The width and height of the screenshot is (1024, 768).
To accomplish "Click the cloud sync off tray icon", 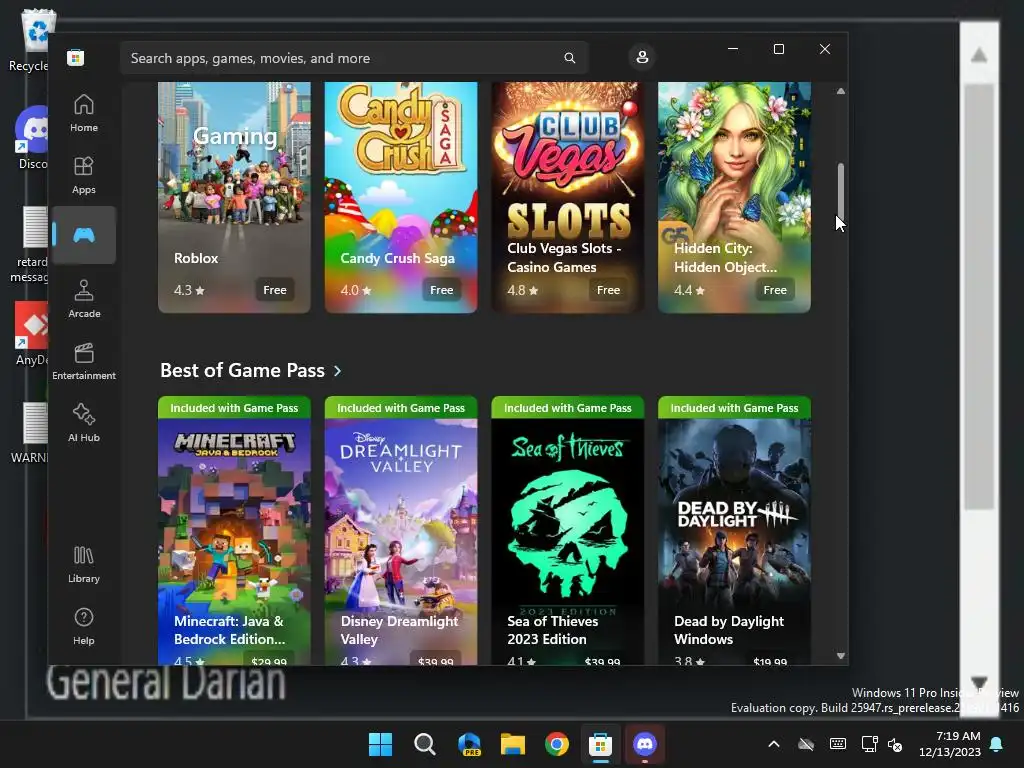I will pyautogui.click(x=806, y=744).
